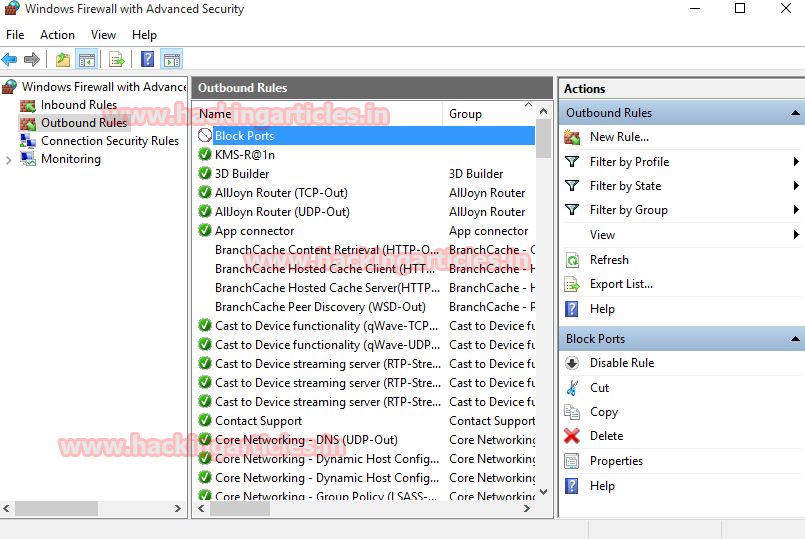The height and width of the screenshot is (539, 805).
Task: Click the Delete action
Action: pyautogui.click(x=606, y=436)
